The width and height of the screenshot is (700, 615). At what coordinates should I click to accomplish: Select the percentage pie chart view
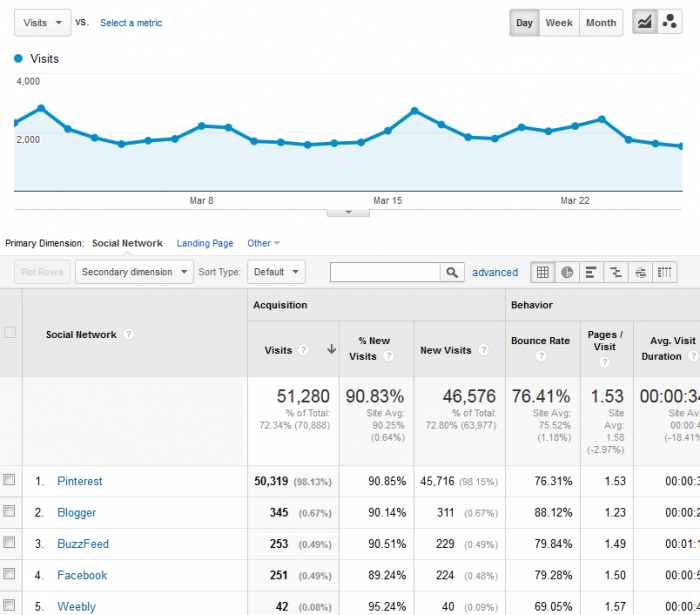(567, 272)
